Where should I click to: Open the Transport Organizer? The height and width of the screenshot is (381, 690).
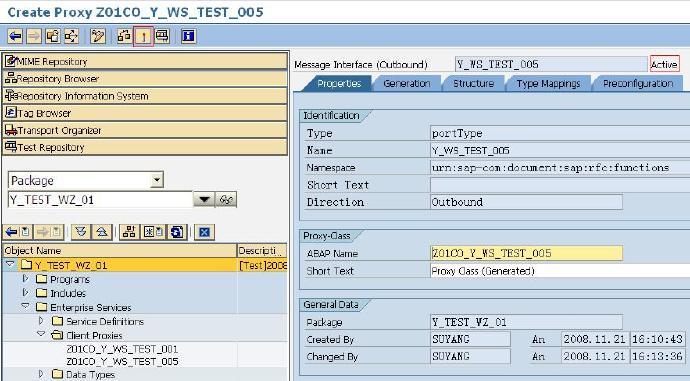(x=145, y=130)
